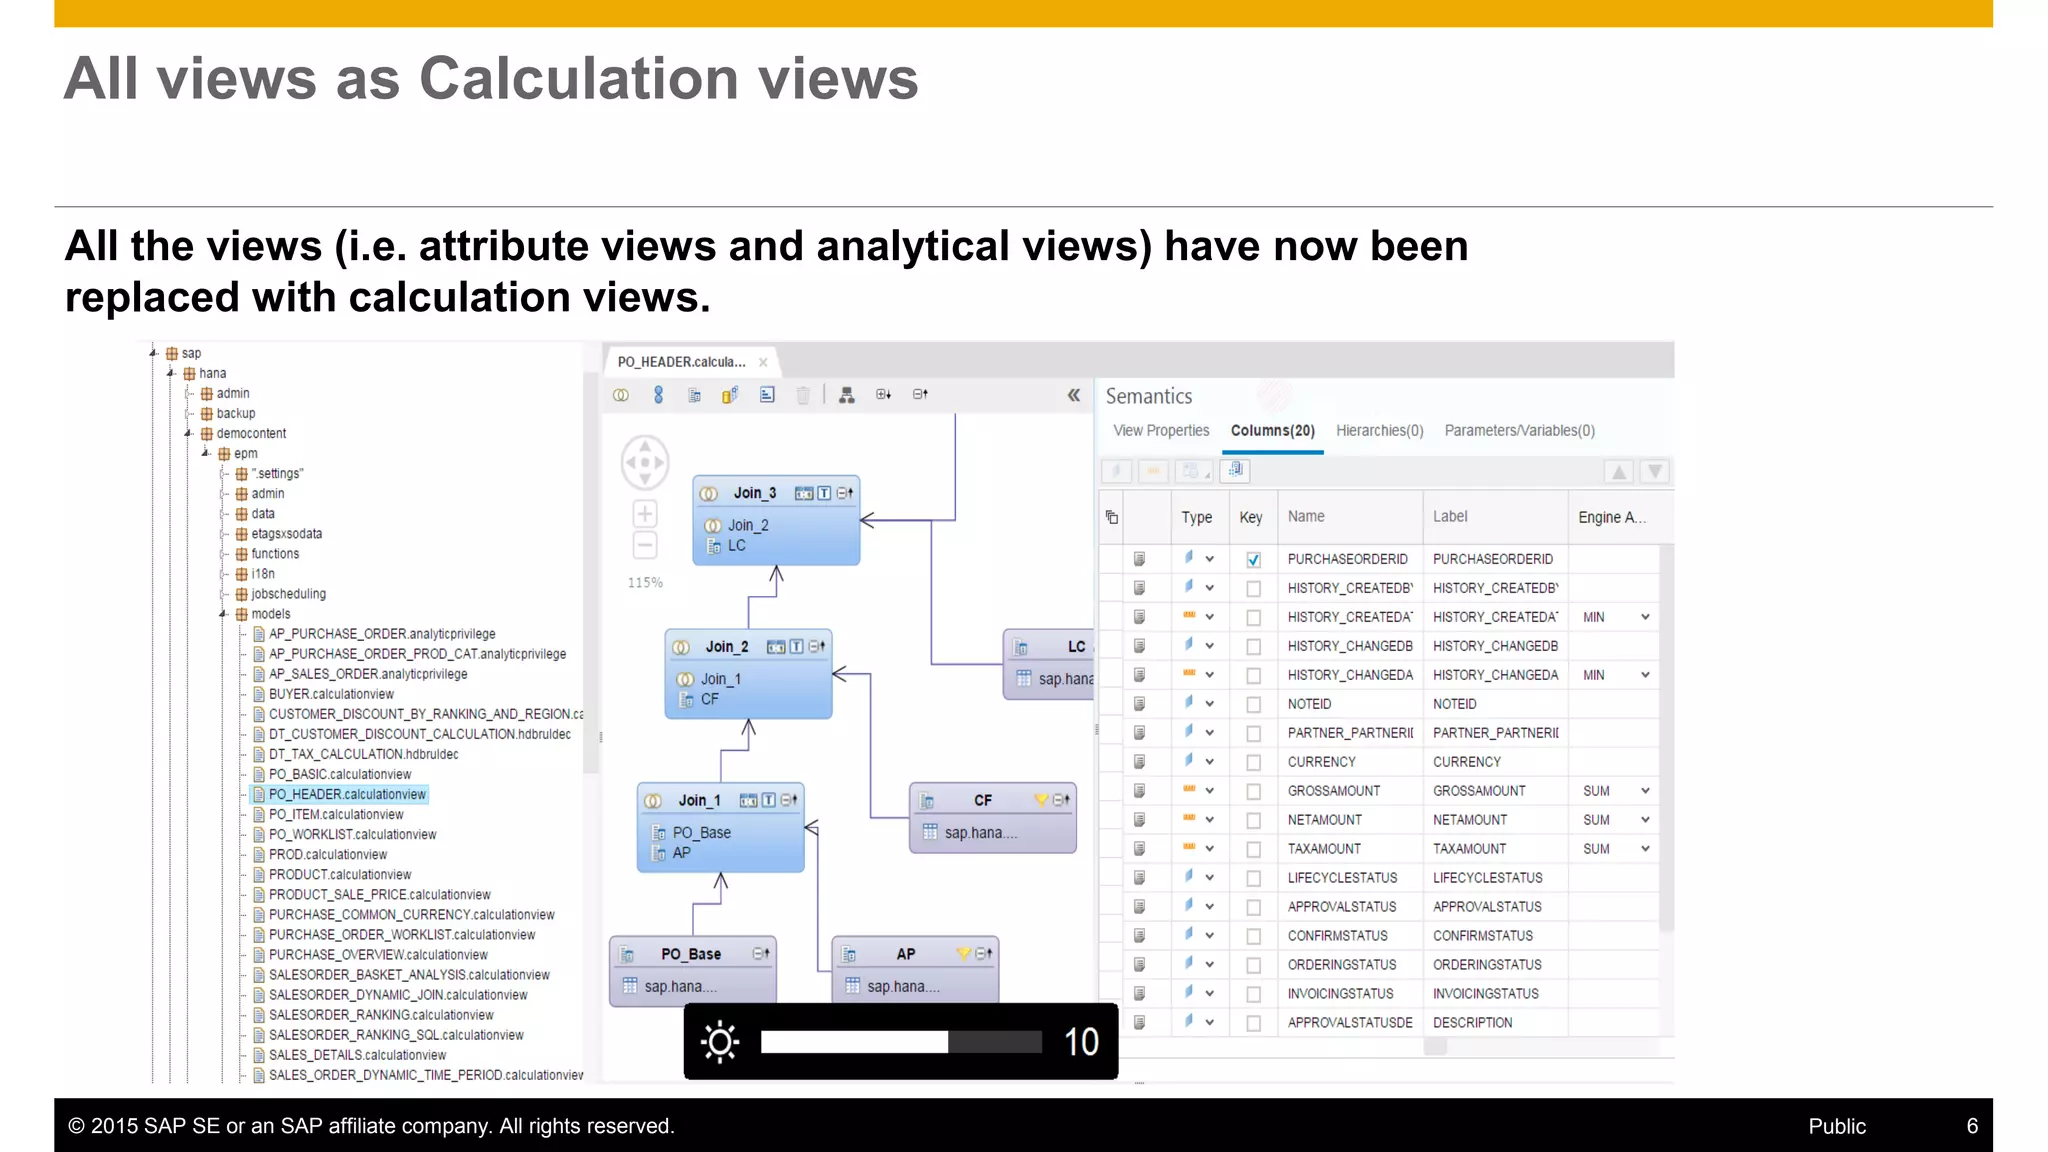Image resolution: width=2048 pixels, height=1152 pixels.
Task: Open the SUM dropdown for TAXAMOUNT
Action: (x=1645, y=849)
